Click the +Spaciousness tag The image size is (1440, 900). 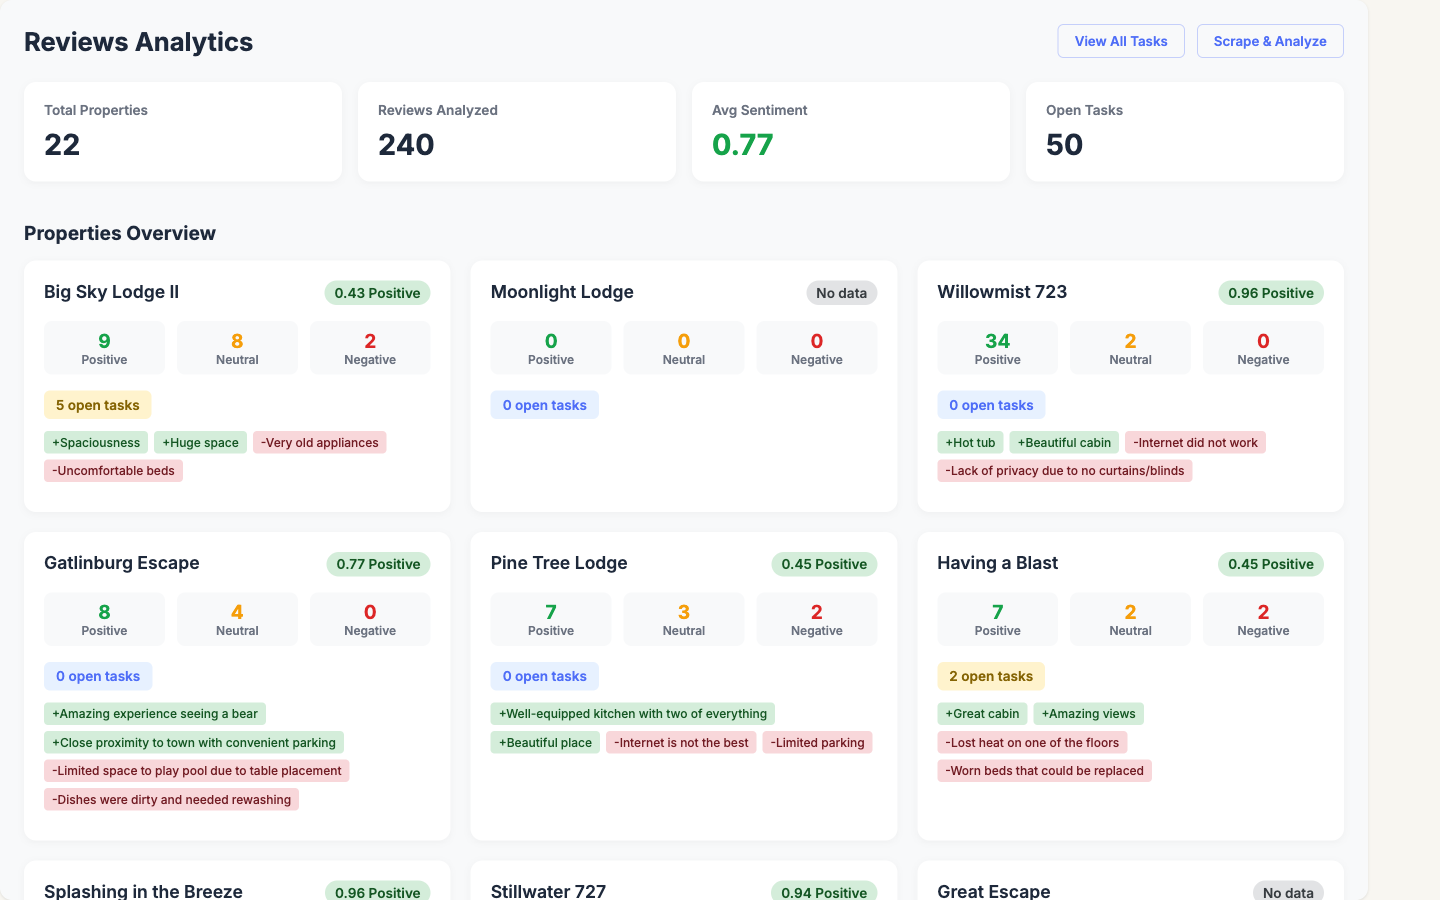pos(96,442)
